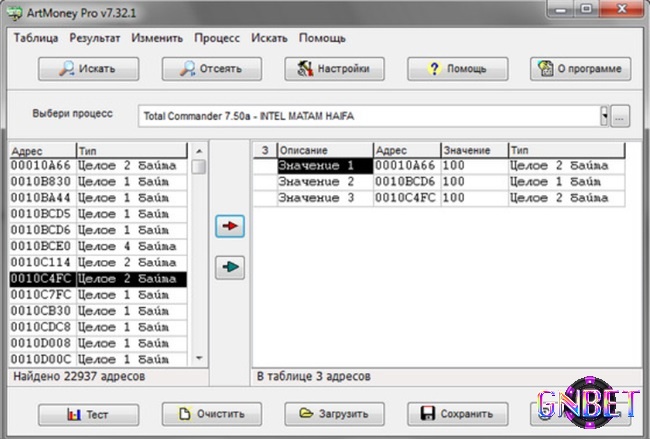Click the ellipsis button next to process field
Screen dimensions: 650x439
[x=620, y=116]
